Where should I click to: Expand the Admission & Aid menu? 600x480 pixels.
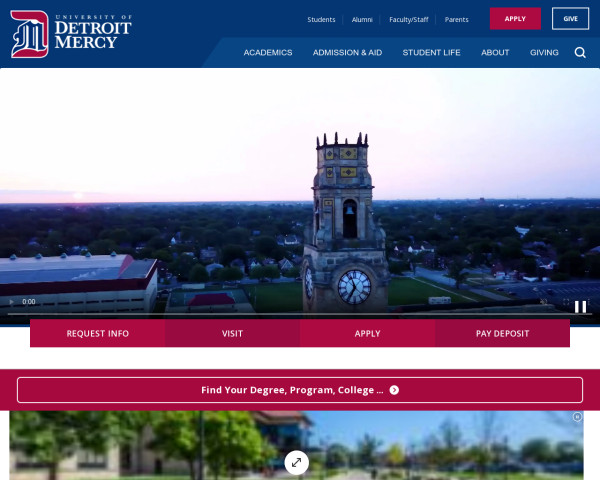point(347,52)
